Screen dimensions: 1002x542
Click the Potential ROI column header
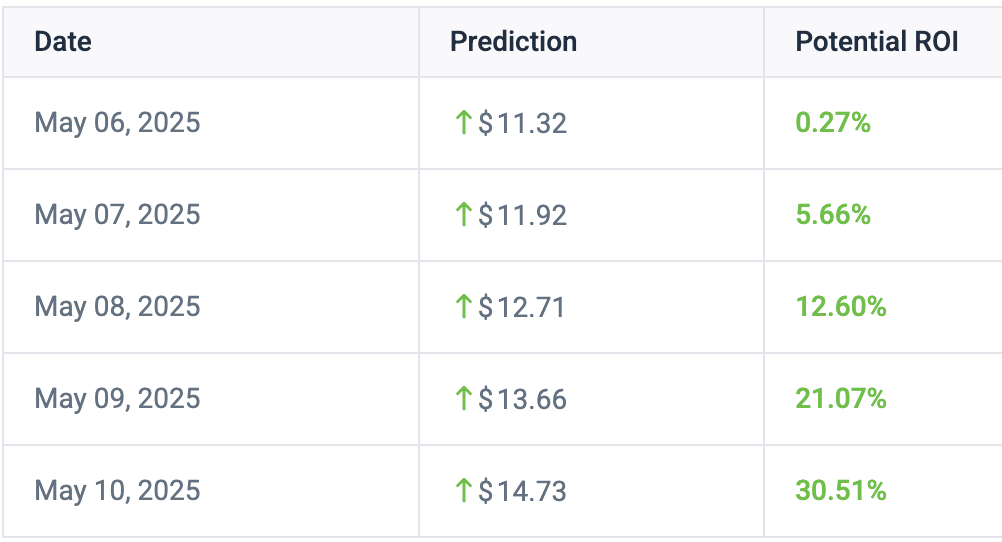click(876, 42)
